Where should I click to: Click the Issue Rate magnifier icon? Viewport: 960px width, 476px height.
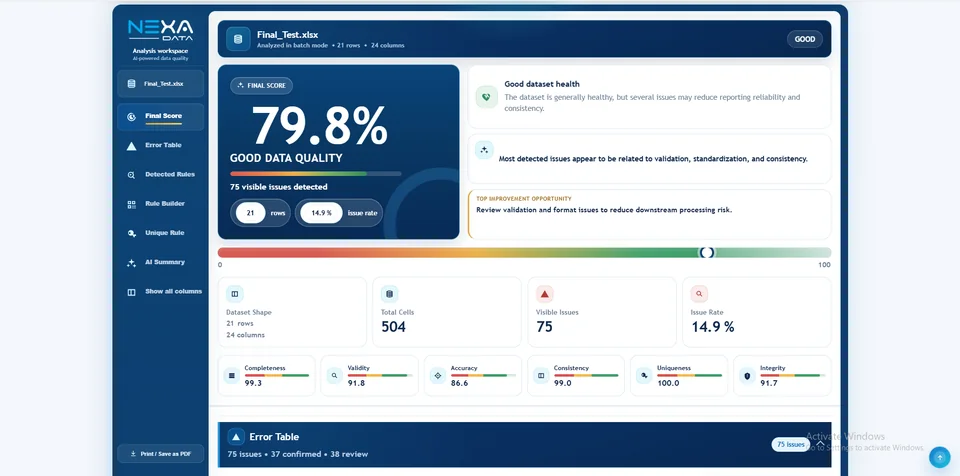[699, 294]
